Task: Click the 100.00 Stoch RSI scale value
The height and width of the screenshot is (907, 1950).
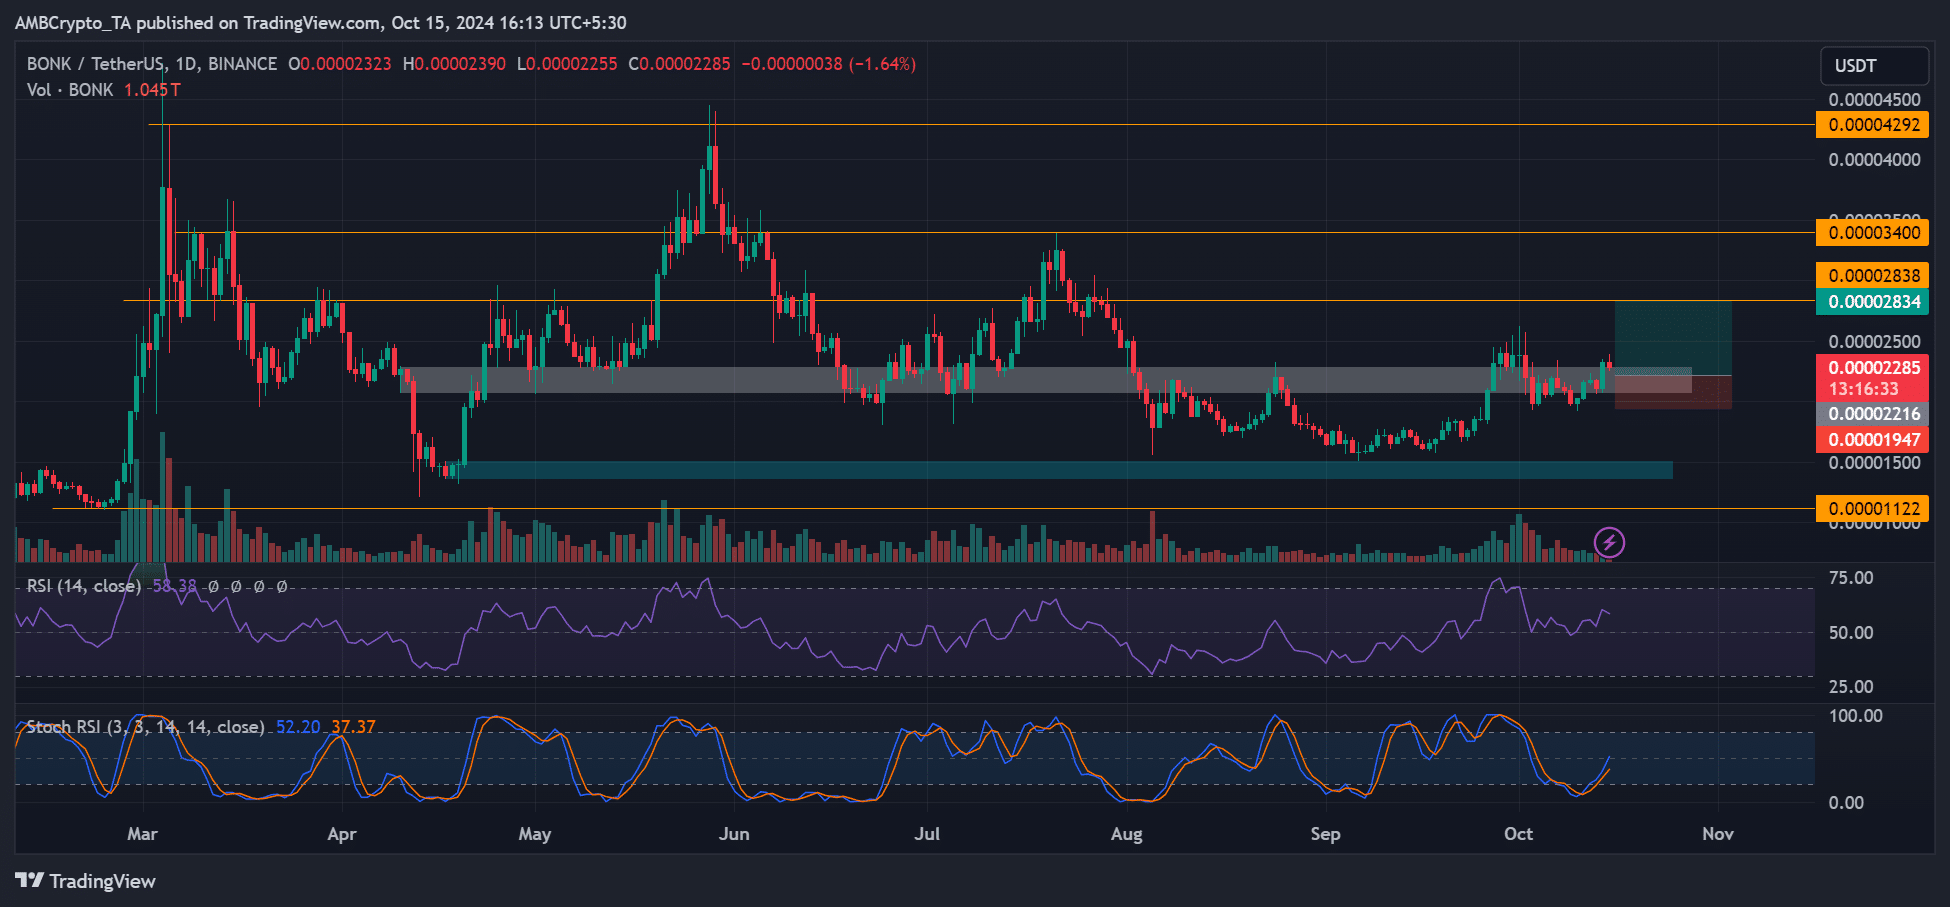Action: pos(1856,716)
